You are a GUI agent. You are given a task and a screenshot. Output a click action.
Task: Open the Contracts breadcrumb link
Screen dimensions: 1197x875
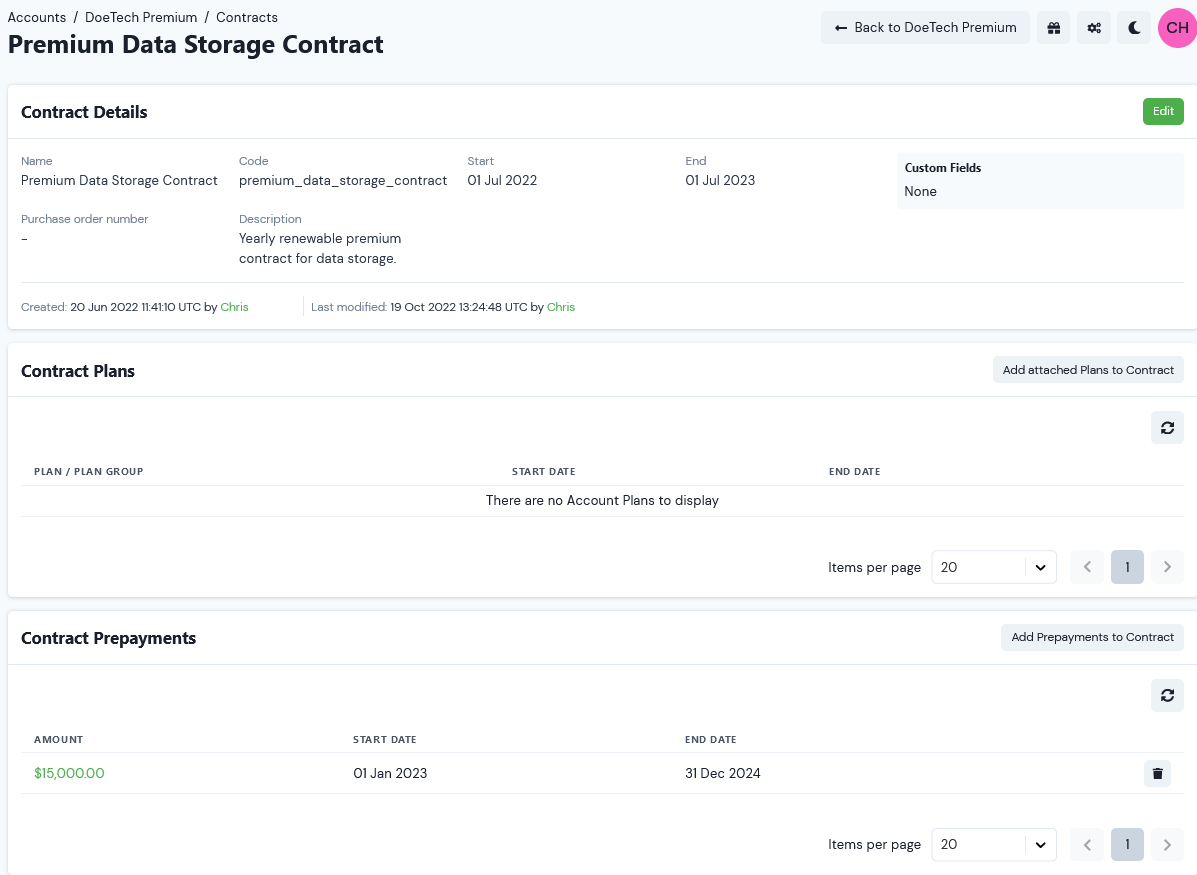(x=246, y=17)
